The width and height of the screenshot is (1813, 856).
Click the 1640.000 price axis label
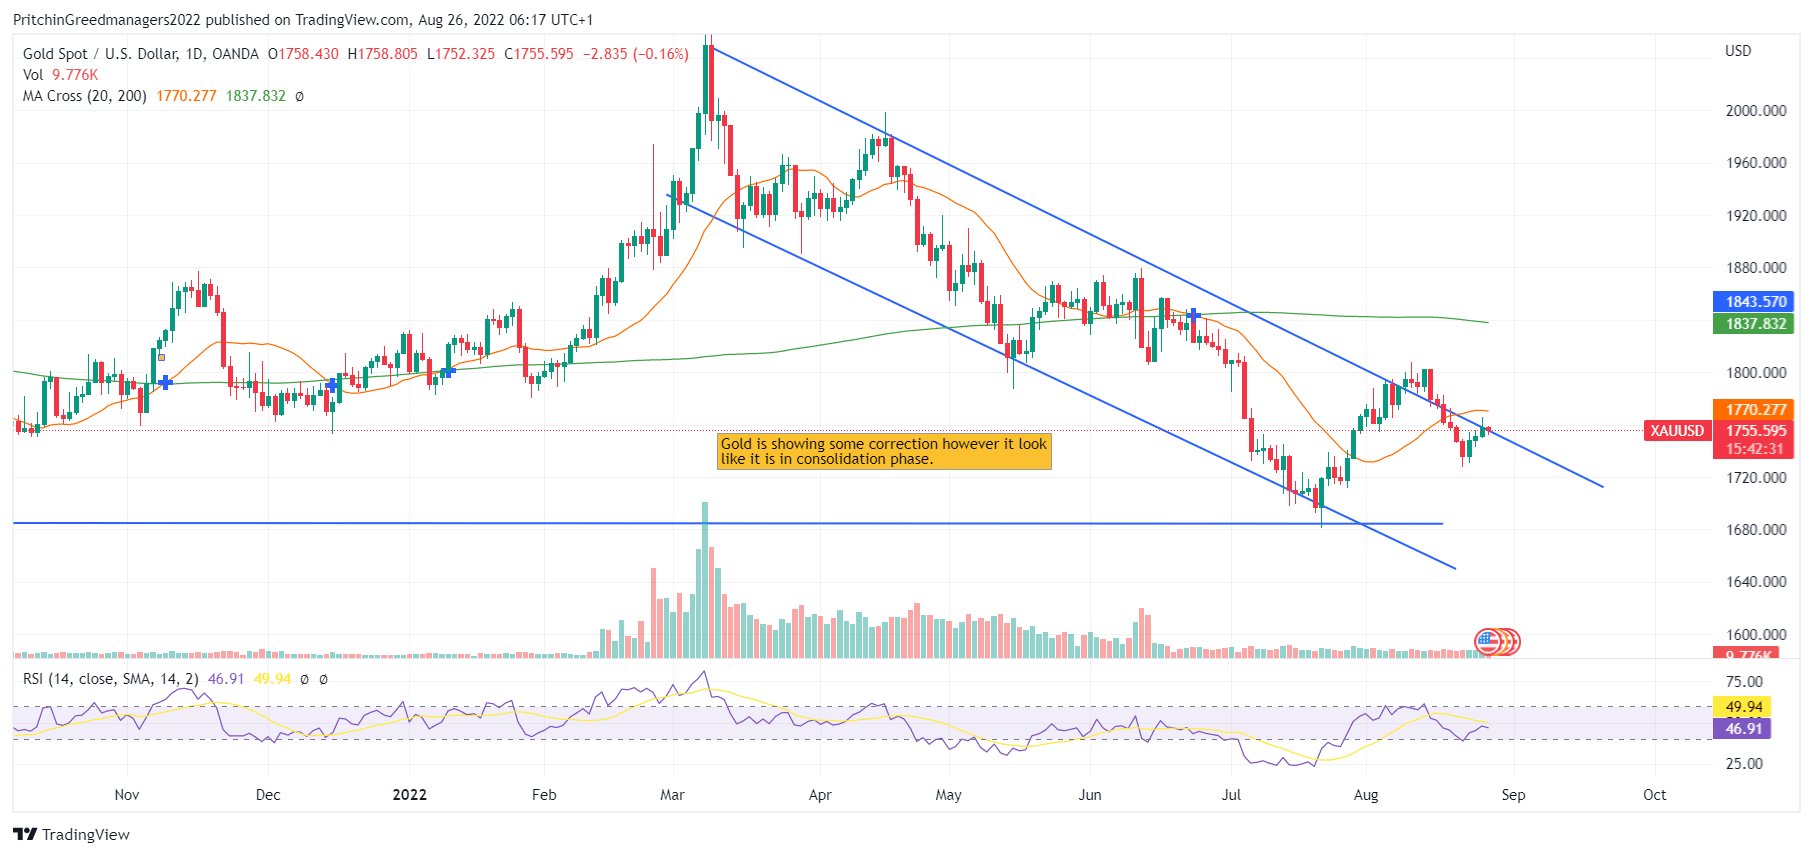(1756, 582)
